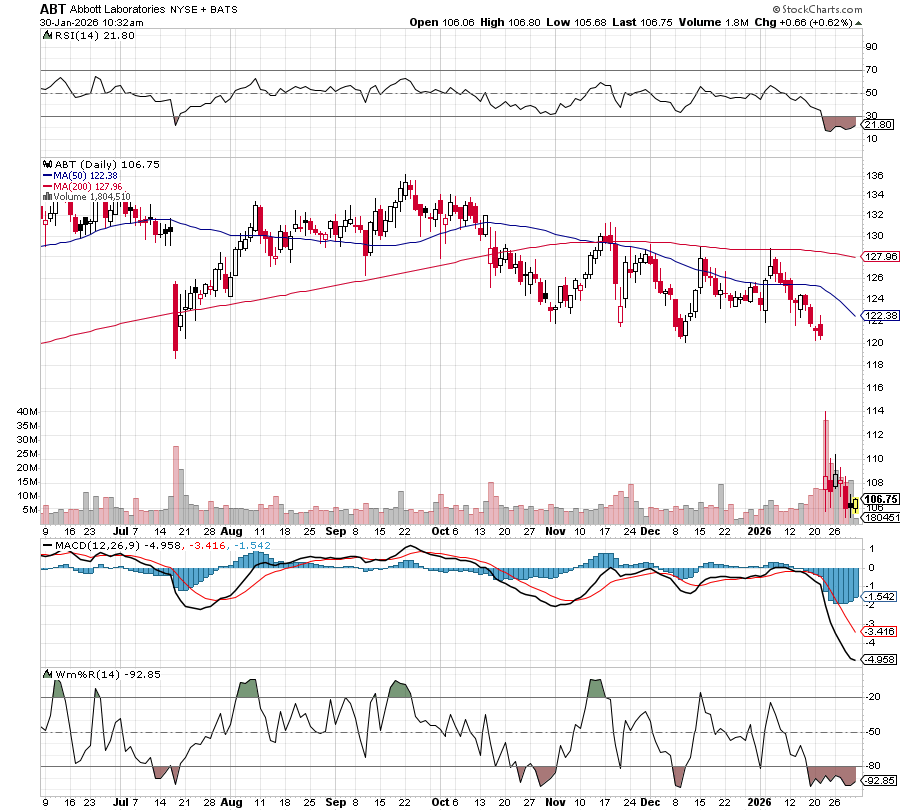Click the 106.75 last price tag
The image size is (900, 811).
click(880, 498)
